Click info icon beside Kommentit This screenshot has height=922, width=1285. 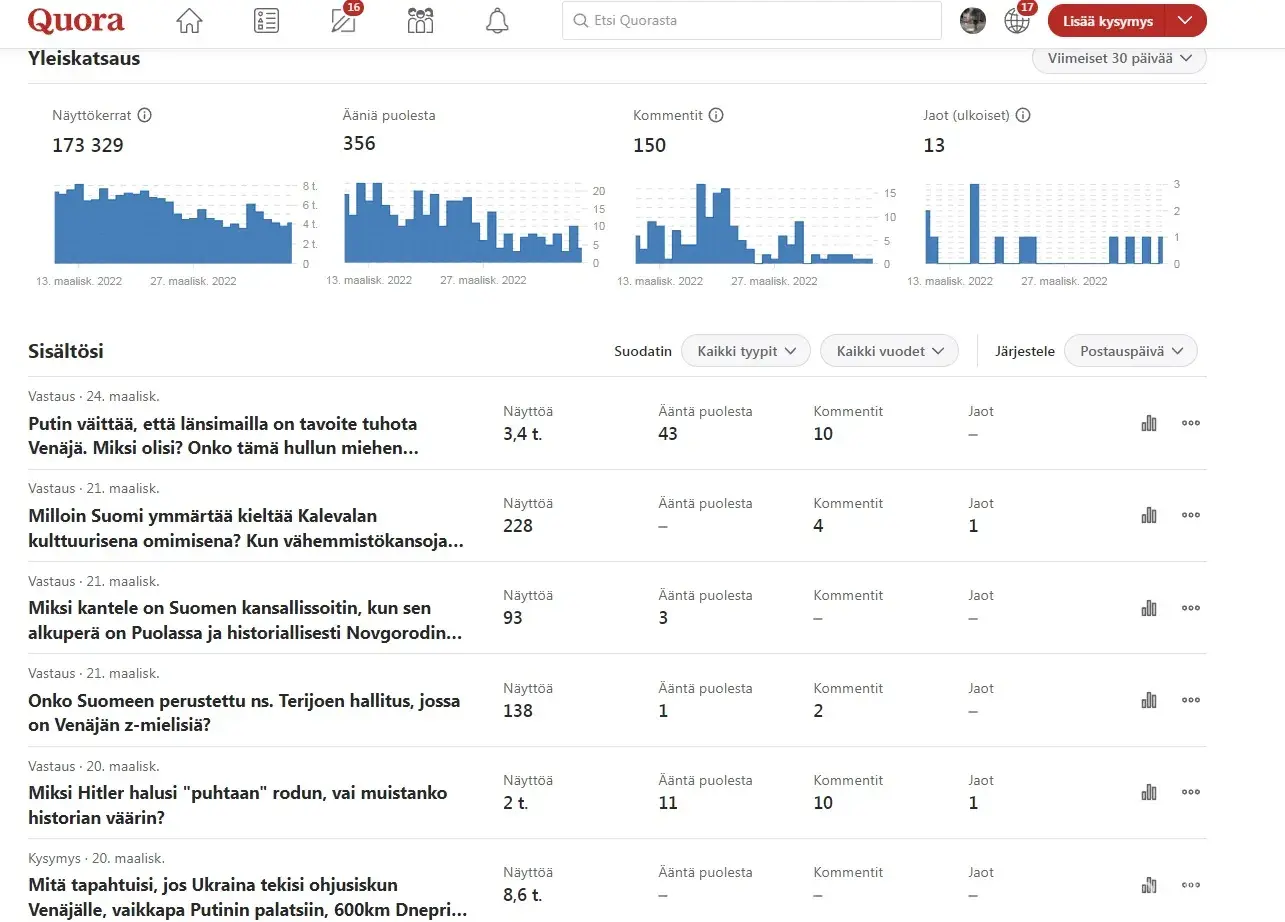716,115
